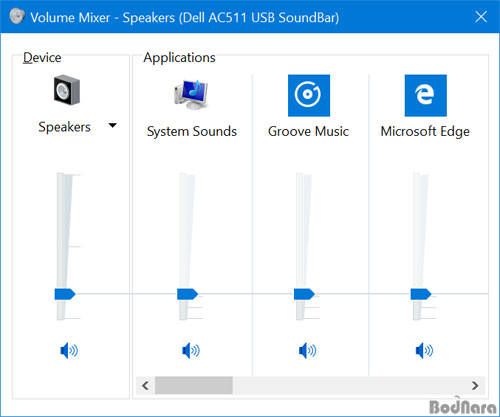
Task: Click the Groove Music app icon
Action: [309, 95]
